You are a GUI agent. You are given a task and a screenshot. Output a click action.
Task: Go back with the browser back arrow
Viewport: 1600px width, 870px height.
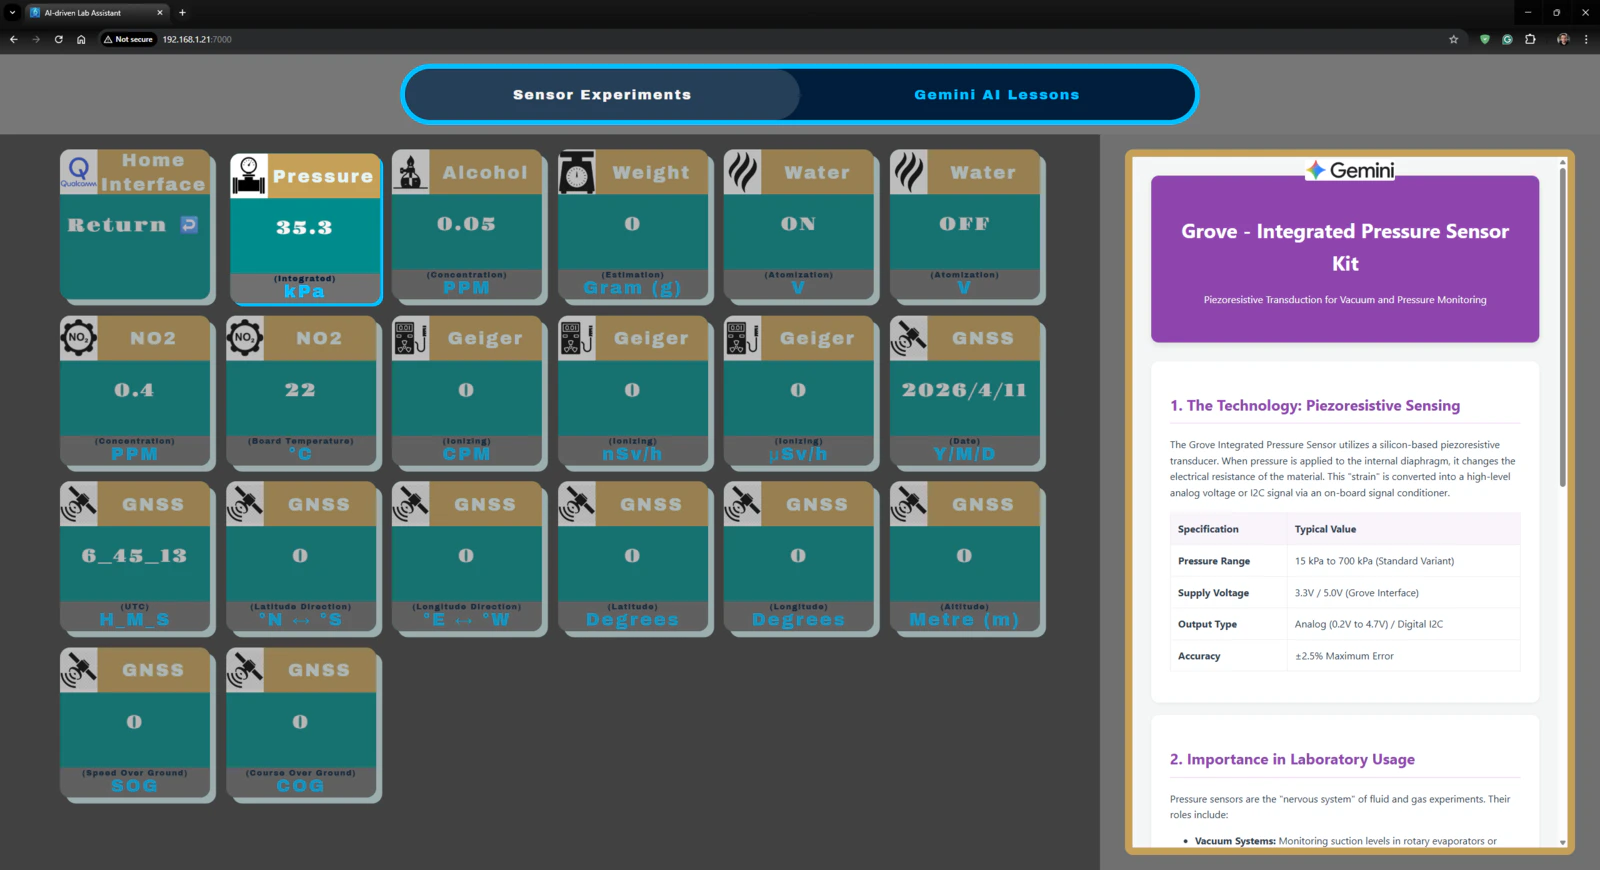[x=14, y=39]
